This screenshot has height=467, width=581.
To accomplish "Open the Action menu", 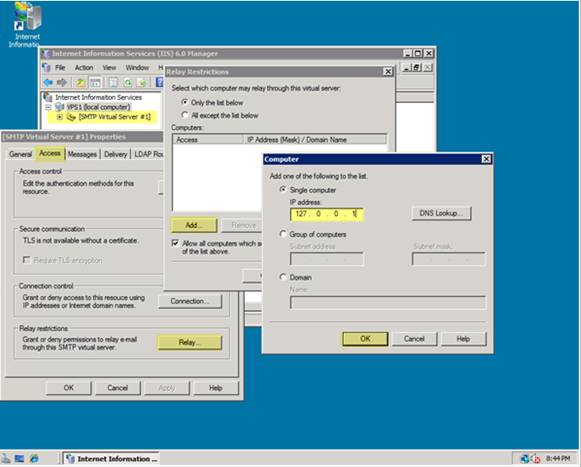I will tap(84, 67).
